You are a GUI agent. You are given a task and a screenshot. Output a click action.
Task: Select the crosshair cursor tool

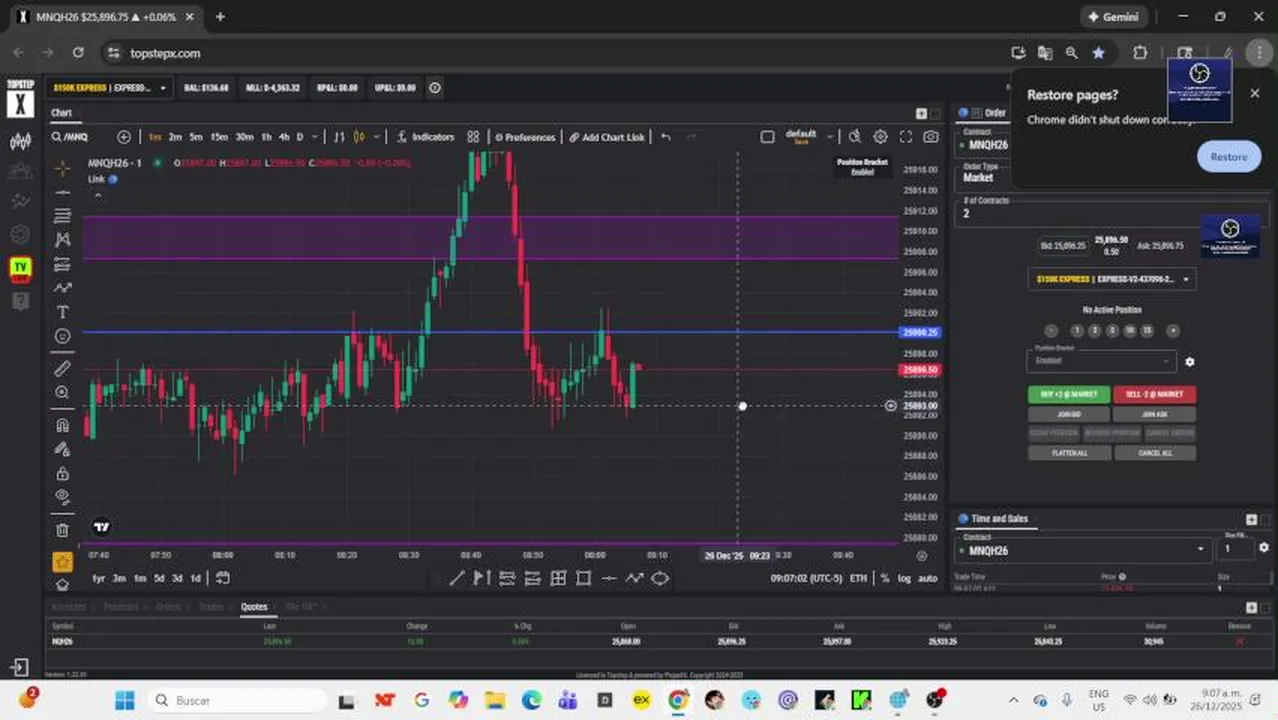62,168
